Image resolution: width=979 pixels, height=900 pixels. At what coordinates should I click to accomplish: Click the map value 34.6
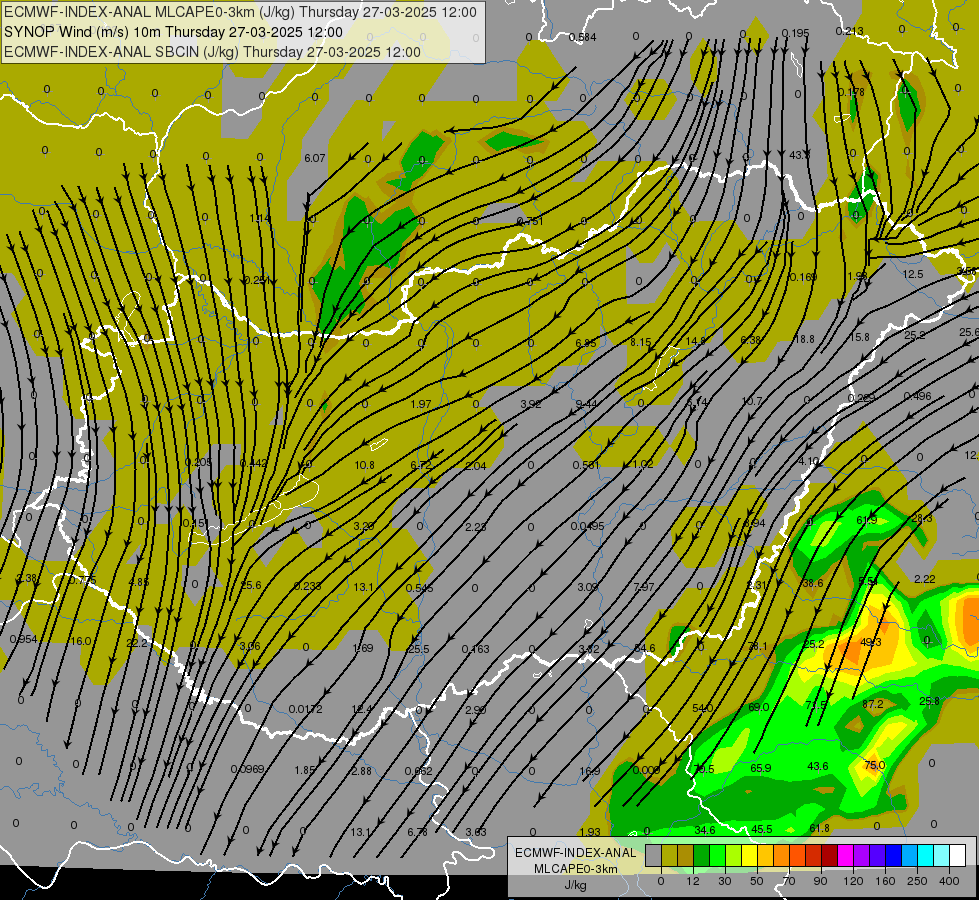pos(705,830)
